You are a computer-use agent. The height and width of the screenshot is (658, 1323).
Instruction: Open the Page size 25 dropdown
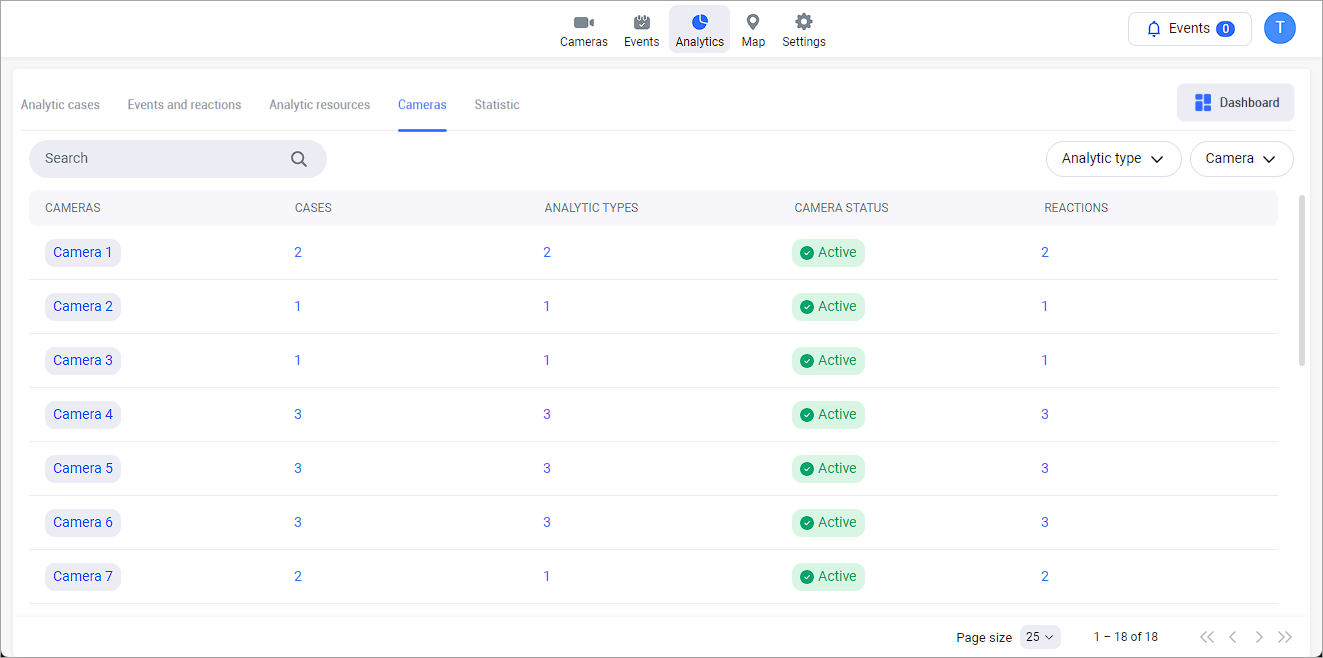[x=1040, y=637]
